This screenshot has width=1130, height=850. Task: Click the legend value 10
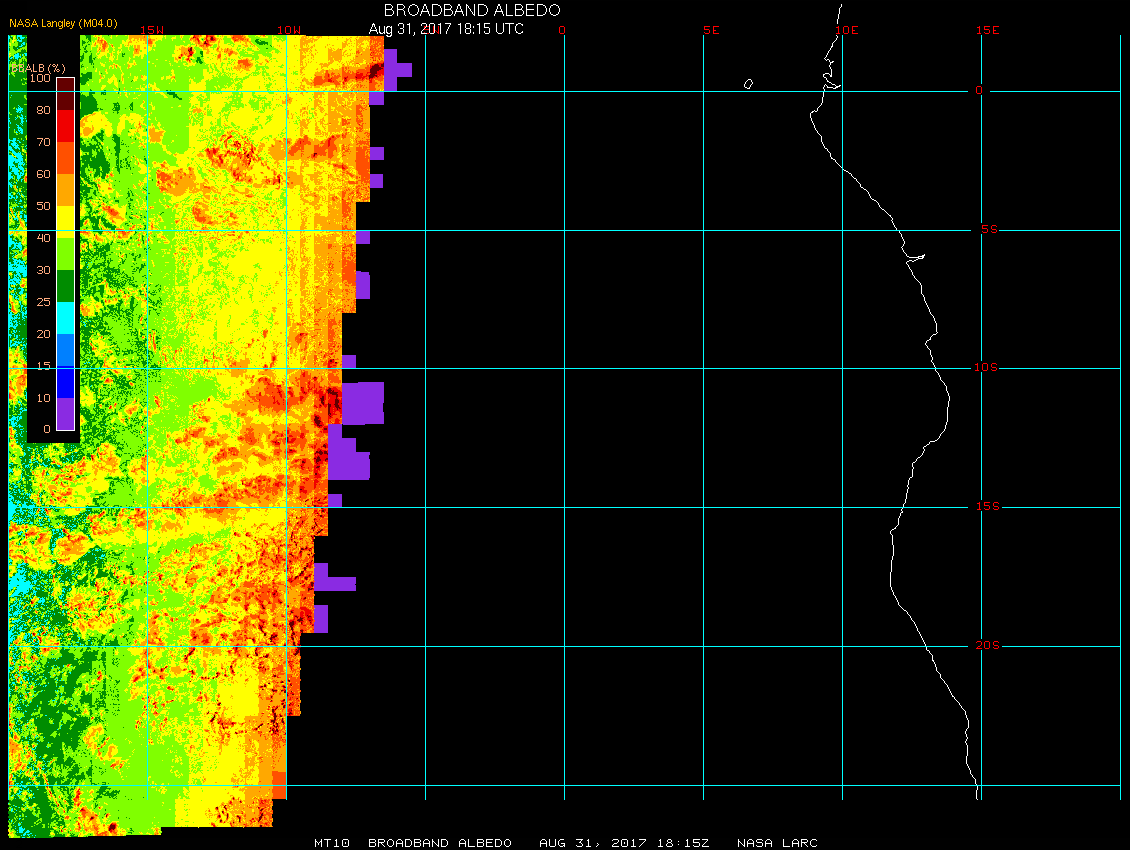[43, 398]
